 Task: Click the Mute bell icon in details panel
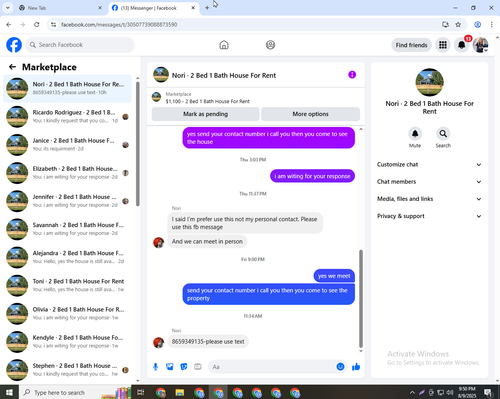click(415, 134)
